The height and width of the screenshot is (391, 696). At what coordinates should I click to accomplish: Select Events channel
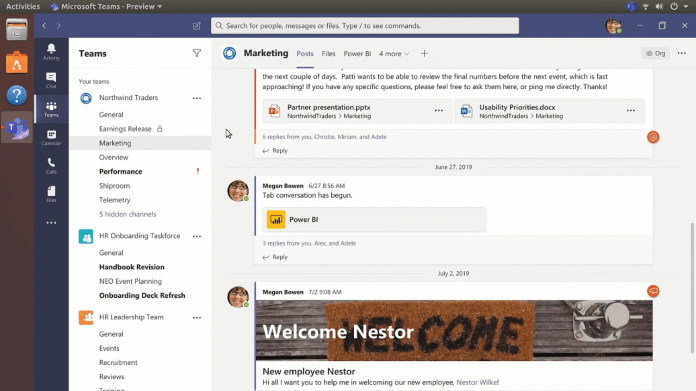pos(109,348)
